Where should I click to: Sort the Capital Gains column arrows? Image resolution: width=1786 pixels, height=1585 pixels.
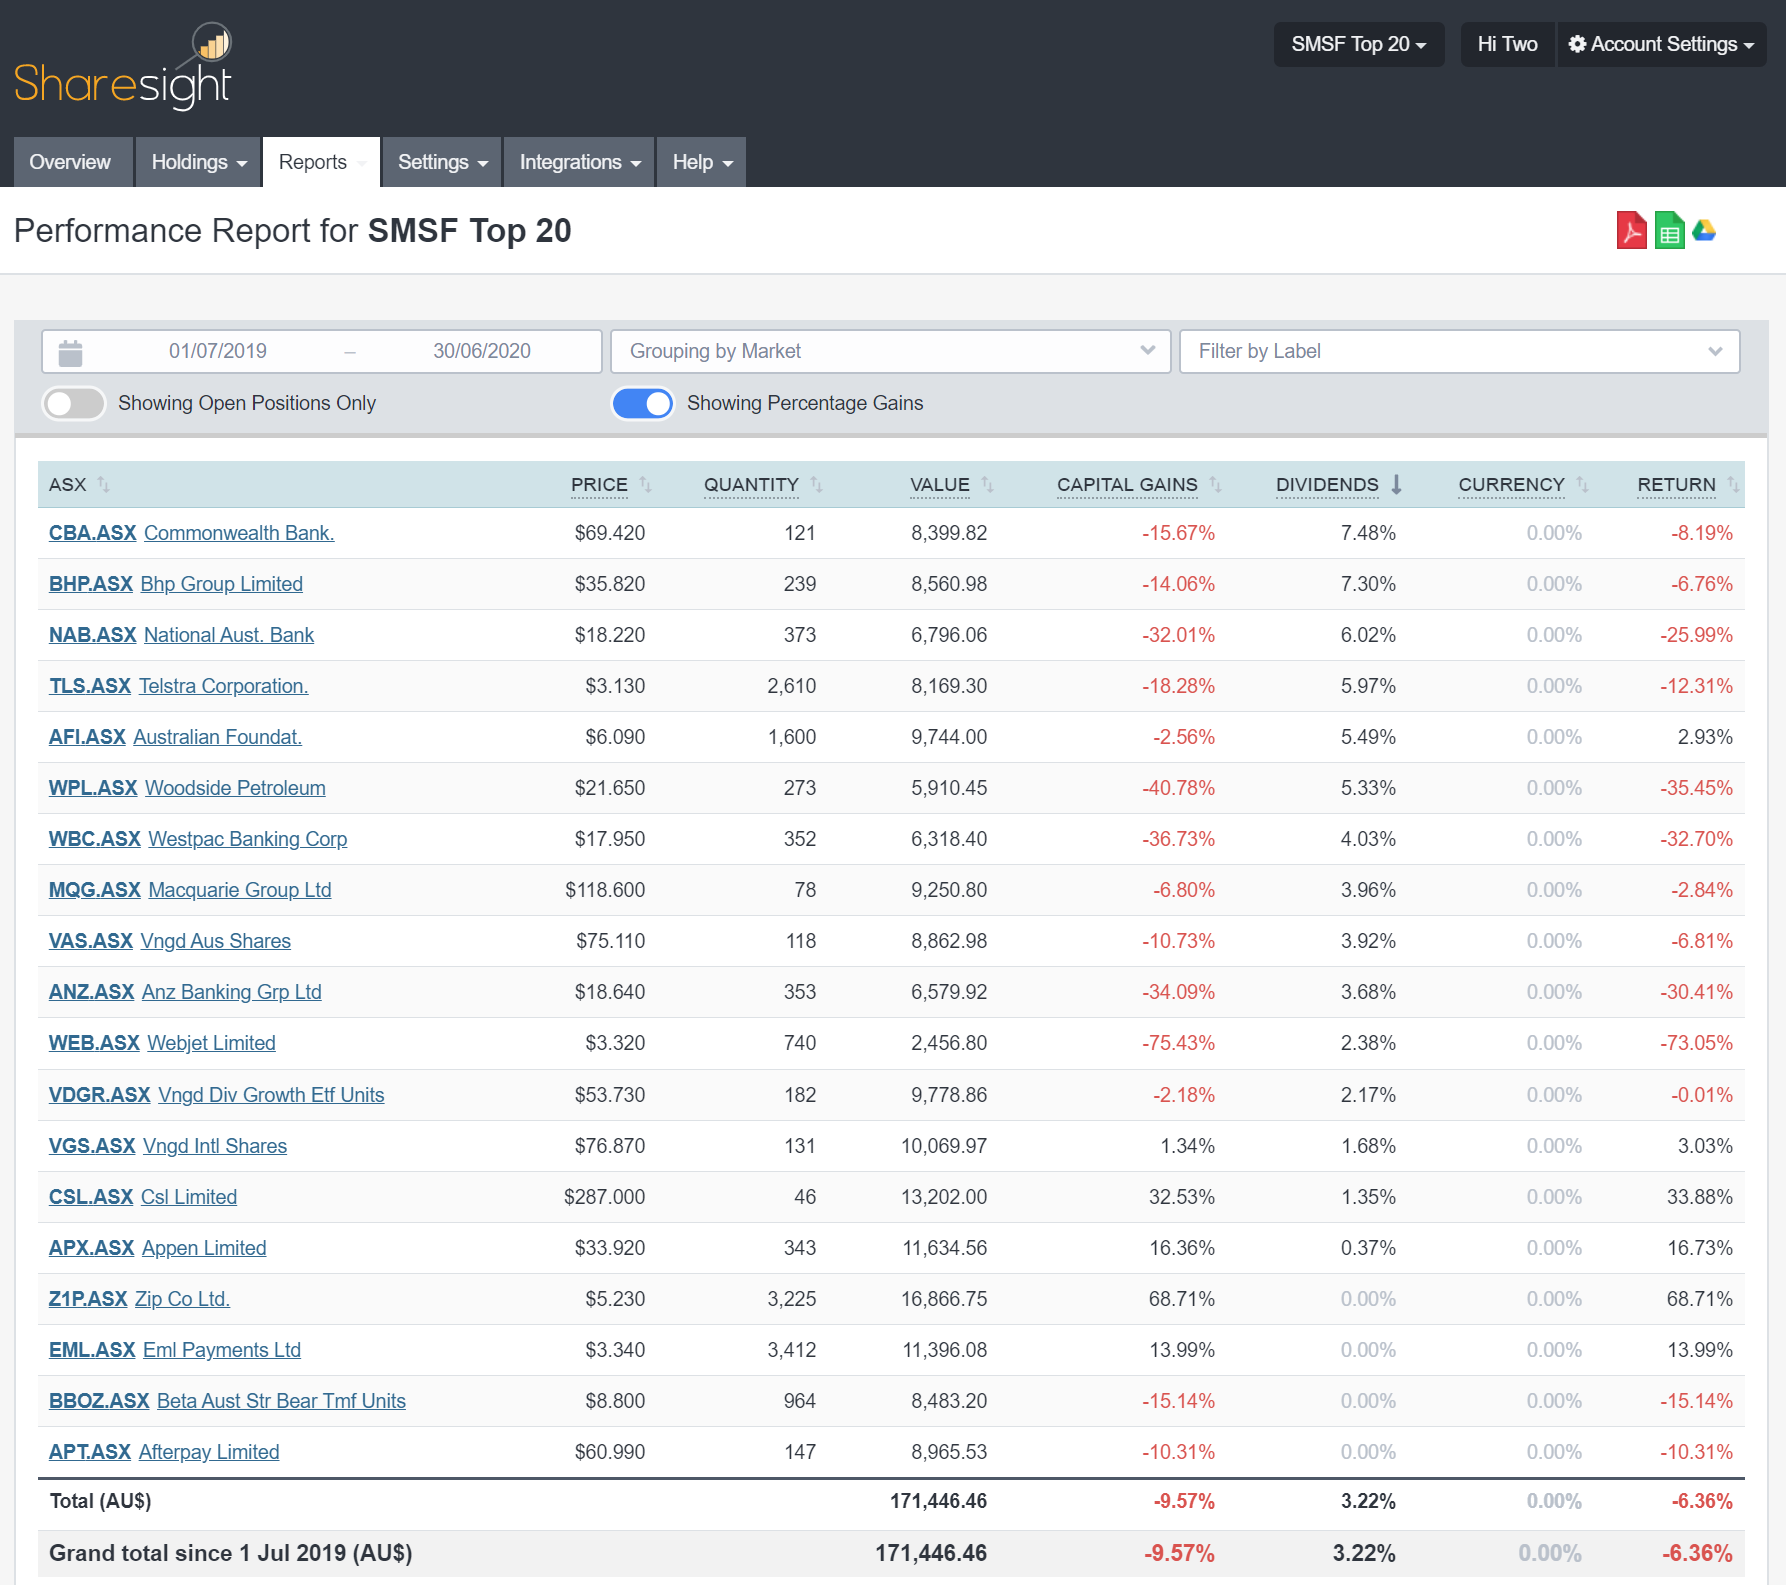tap(1216, 484)
